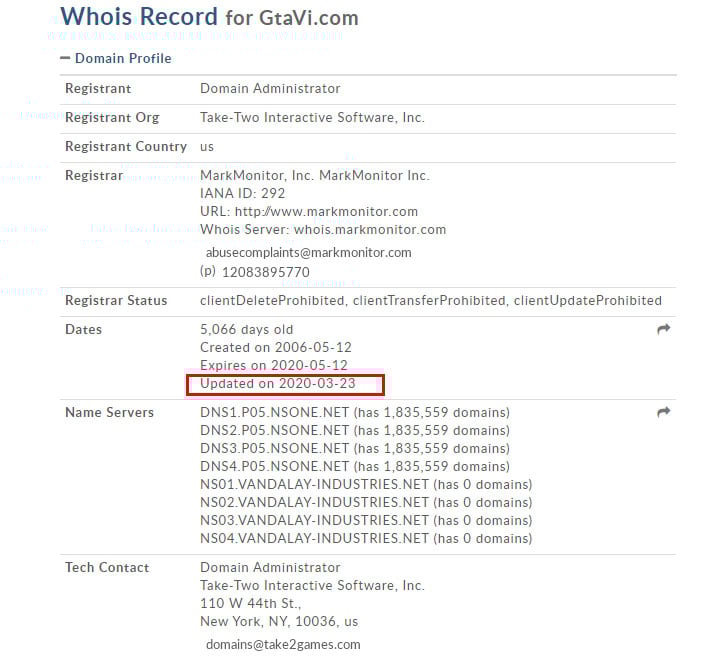The height and width of the screenshot is (656, 708).
Task: Select the 'IANA ID: 292' line
Action: [242, 193]
